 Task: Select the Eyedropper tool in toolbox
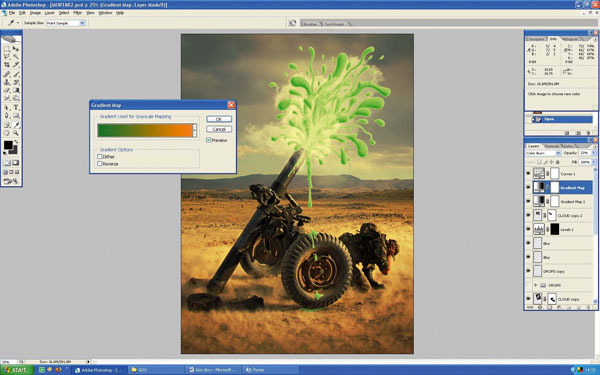click(16, 125)
